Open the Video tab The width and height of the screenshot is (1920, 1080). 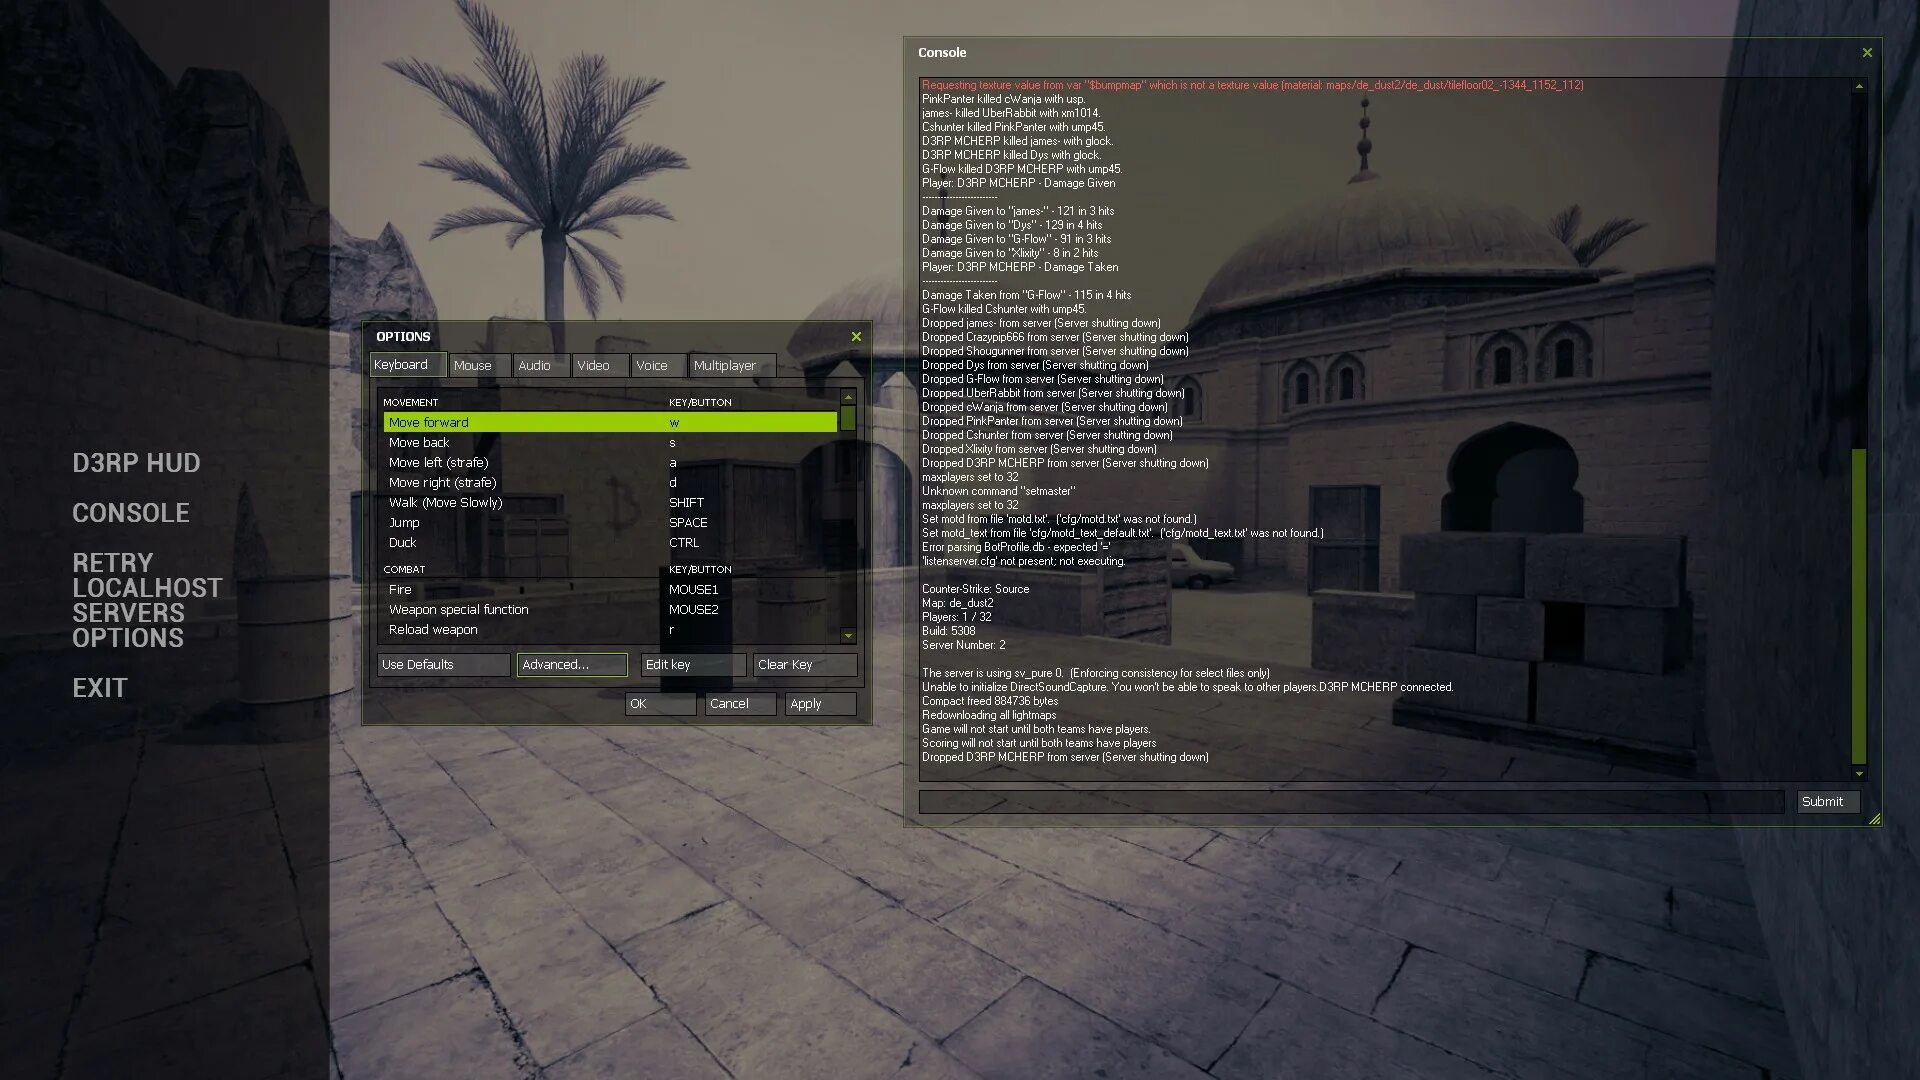coord(600,366)
